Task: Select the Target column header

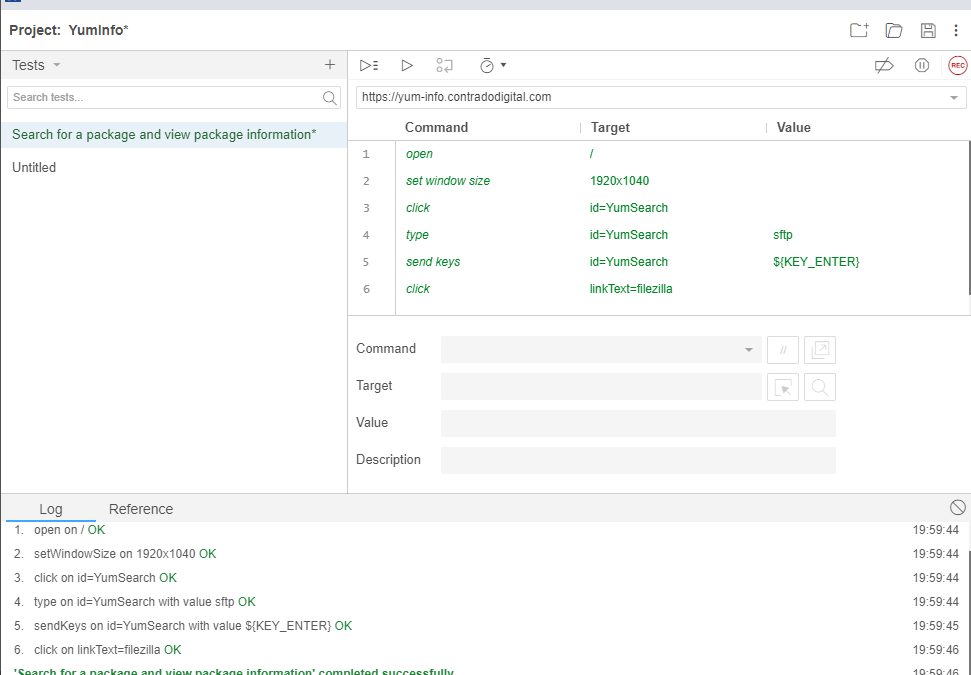Action: click(x=610, y=128)
